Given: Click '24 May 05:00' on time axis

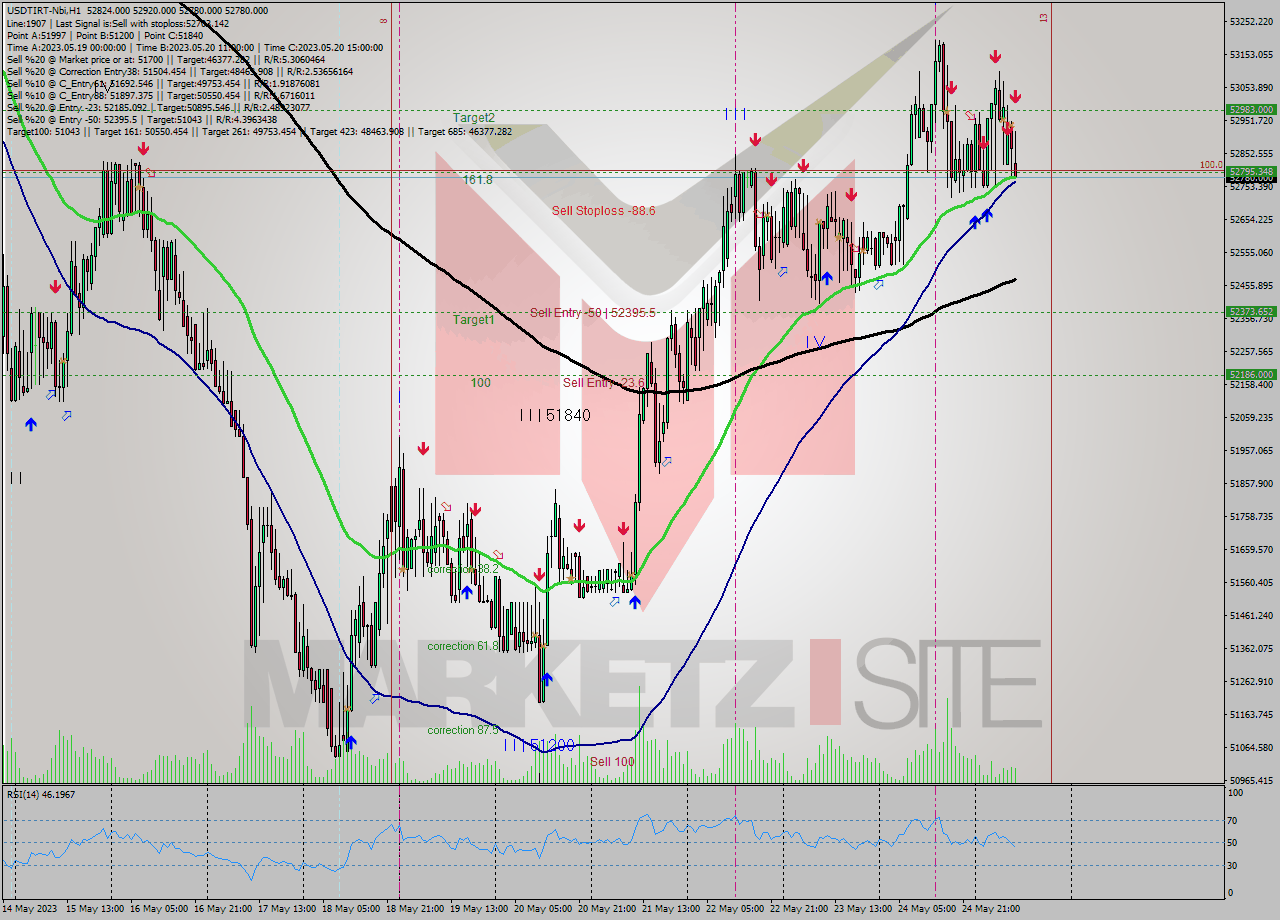Looking at the screenshot, I should click(x=928, y=908).
